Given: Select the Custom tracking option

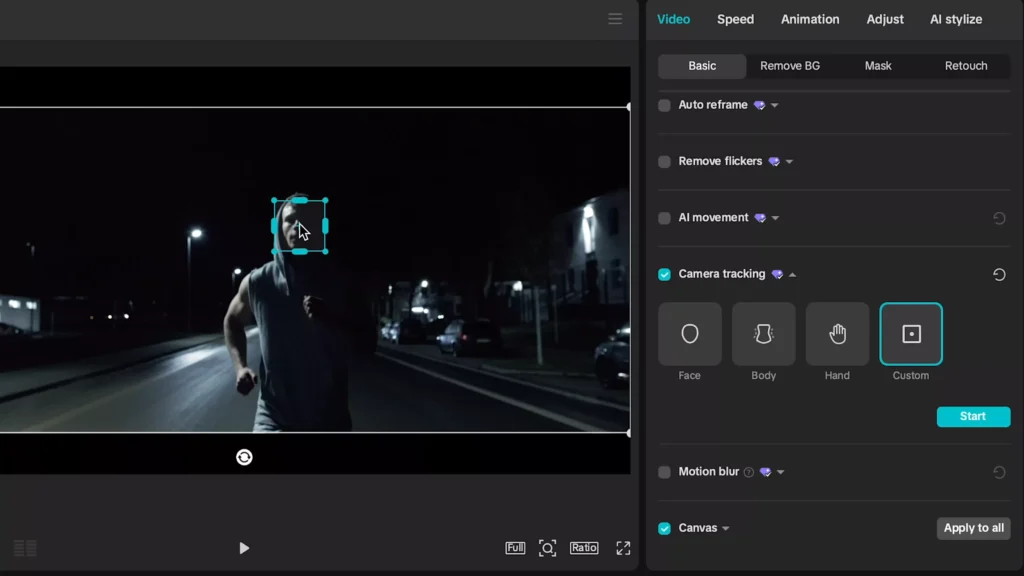Looking at the screenshot, I should click(x=910, y=334).
